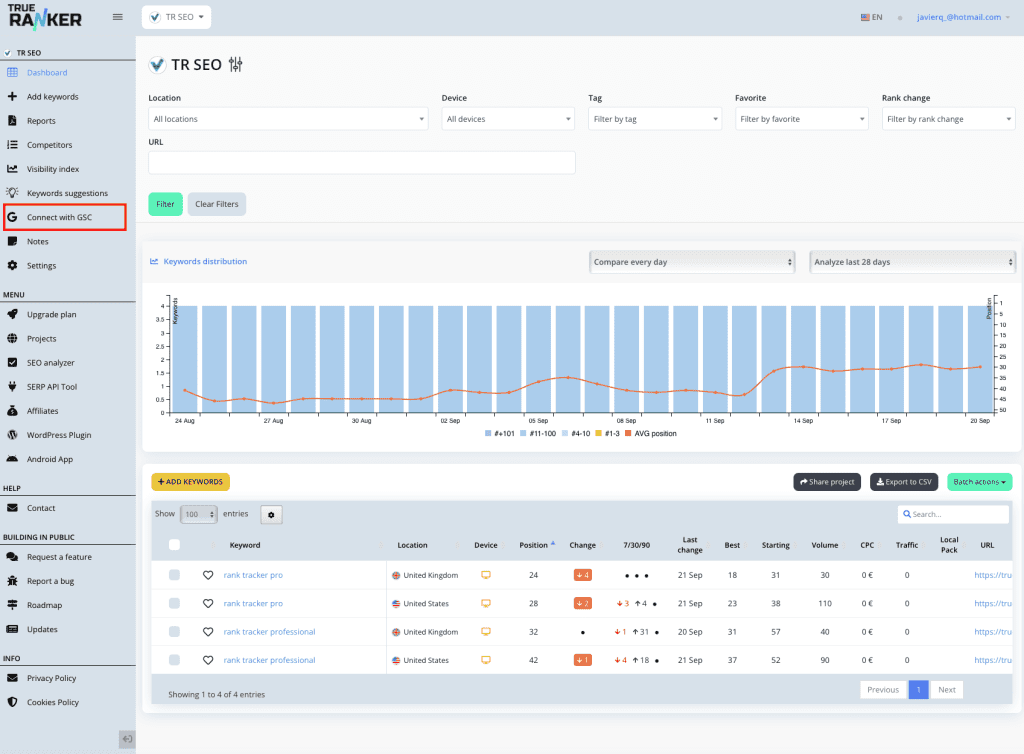Check rank tracker pro United Kingdom row
Image resolution: width=1024 pixels, height=754 pixels.
coord(174,575)
